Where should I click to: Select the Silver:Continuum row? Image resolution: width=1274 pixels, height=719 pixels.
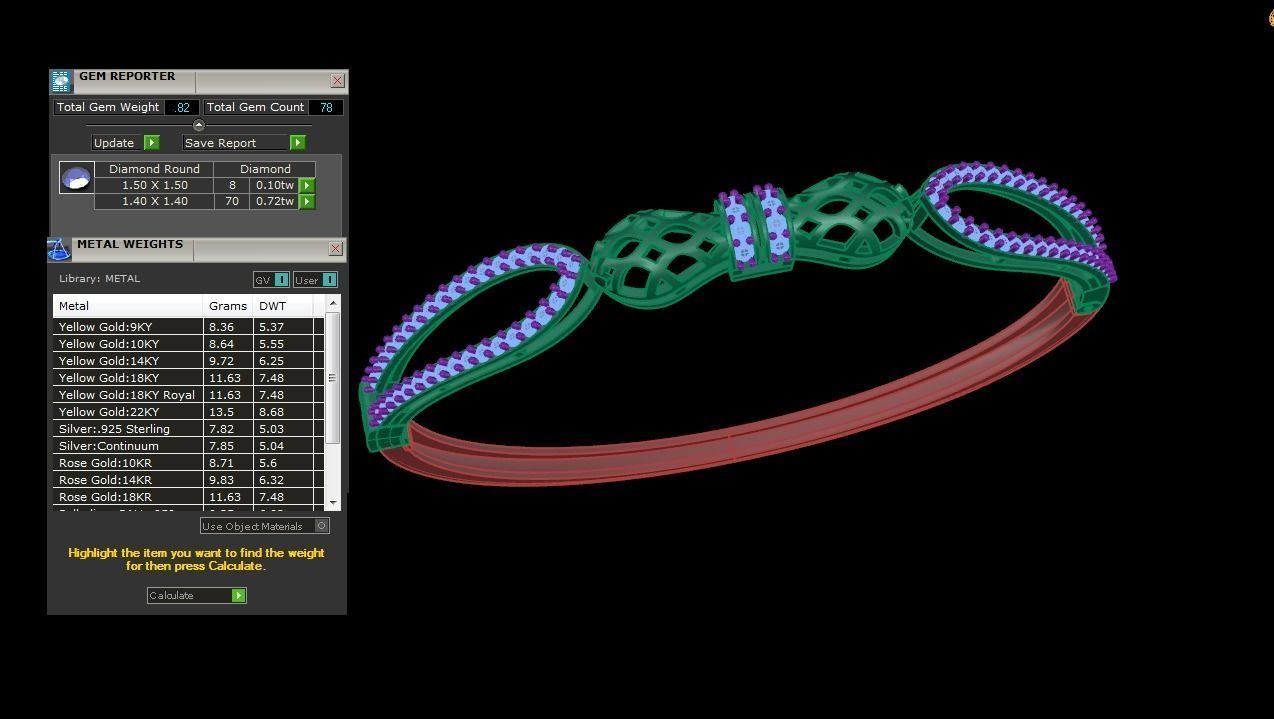pyautogui.click(x=188, y=446)
